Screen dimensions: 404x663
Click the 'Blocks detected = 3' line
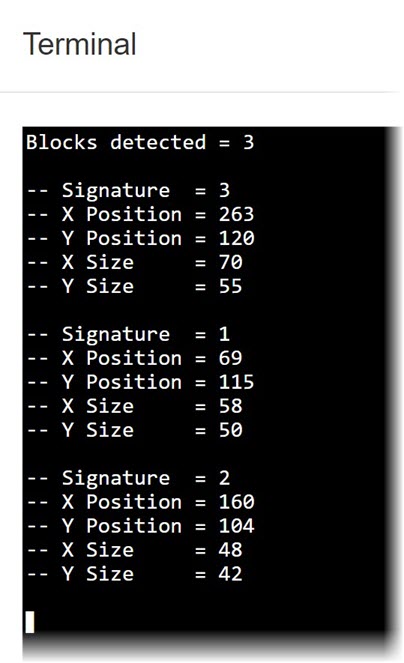point(140,142)
